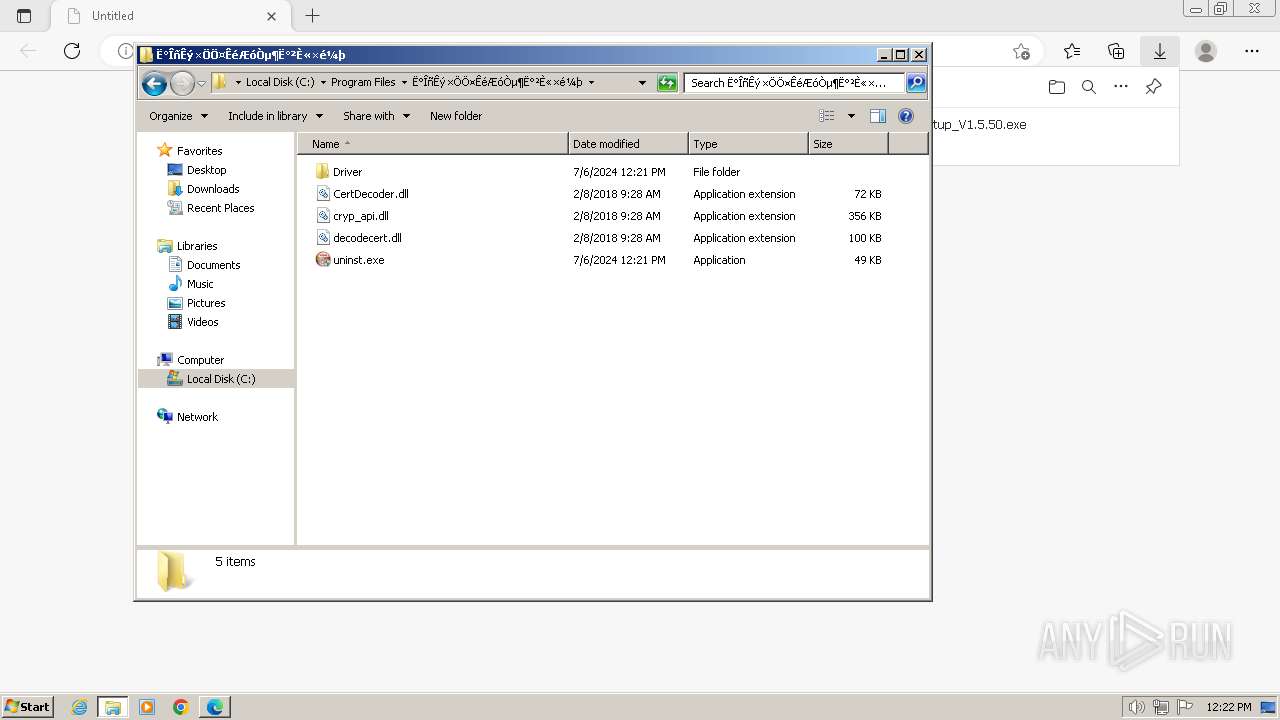Open Chrome from the taskbar
The image size is (1280, 720).
pyautogui.click(x=181, y=707)
